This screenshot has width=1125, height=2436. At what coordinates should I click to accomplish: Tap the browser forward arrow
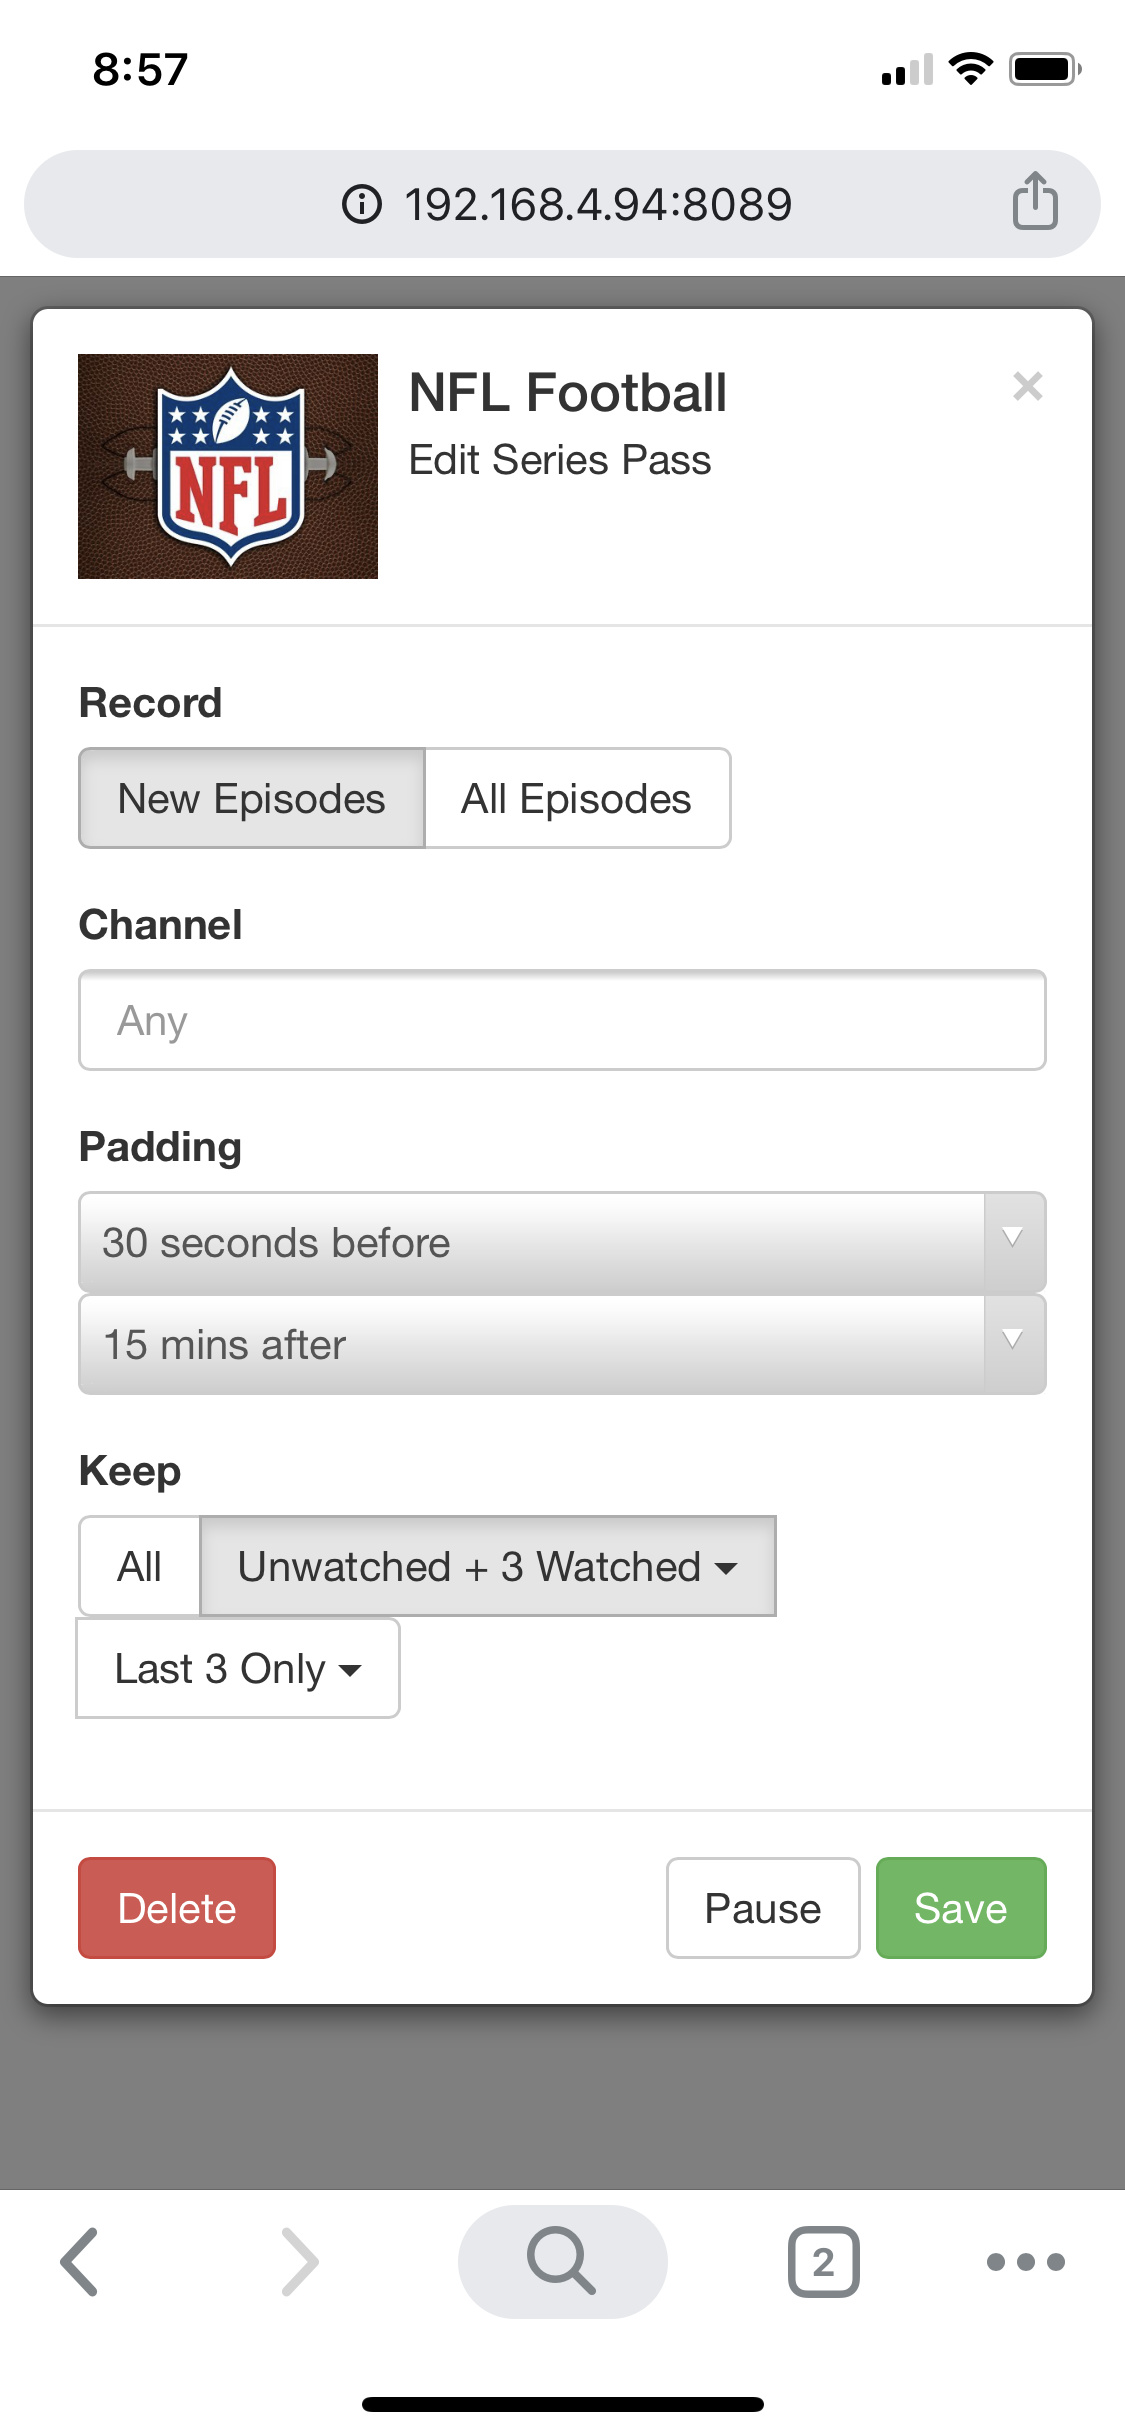point(299,2261)
